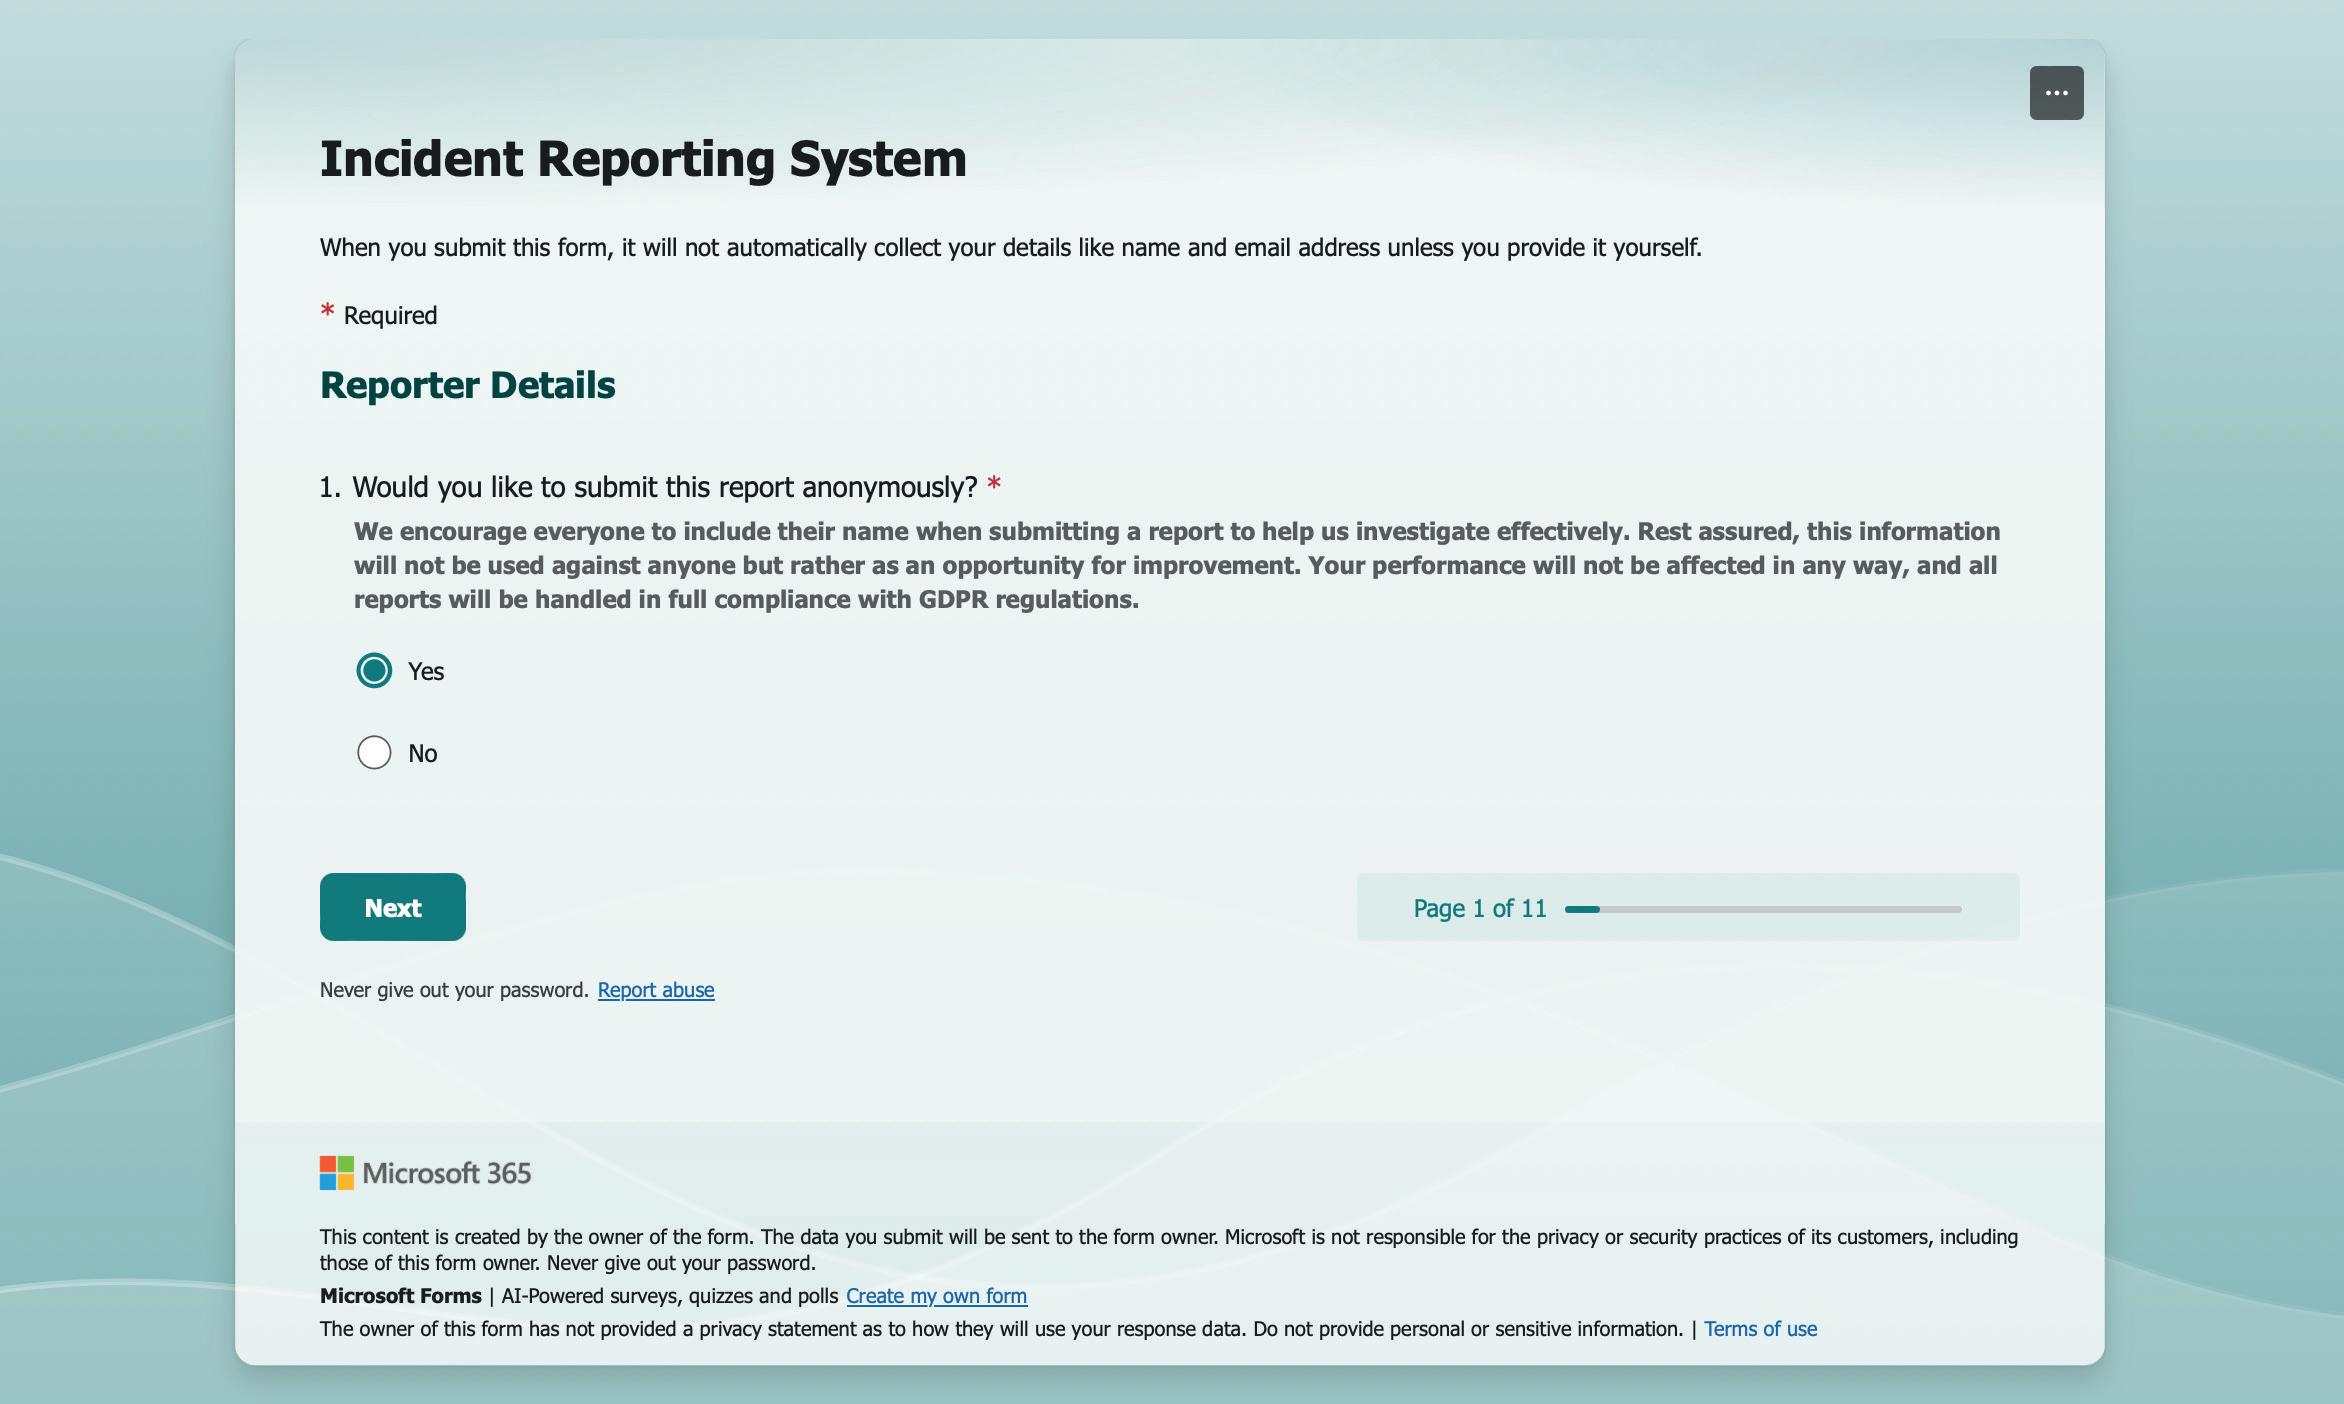Image resolution: width=2344 pixels, height=1404 pixels.
Task: Click the red asterisk beside Required
Action: (x=327, y=312)
